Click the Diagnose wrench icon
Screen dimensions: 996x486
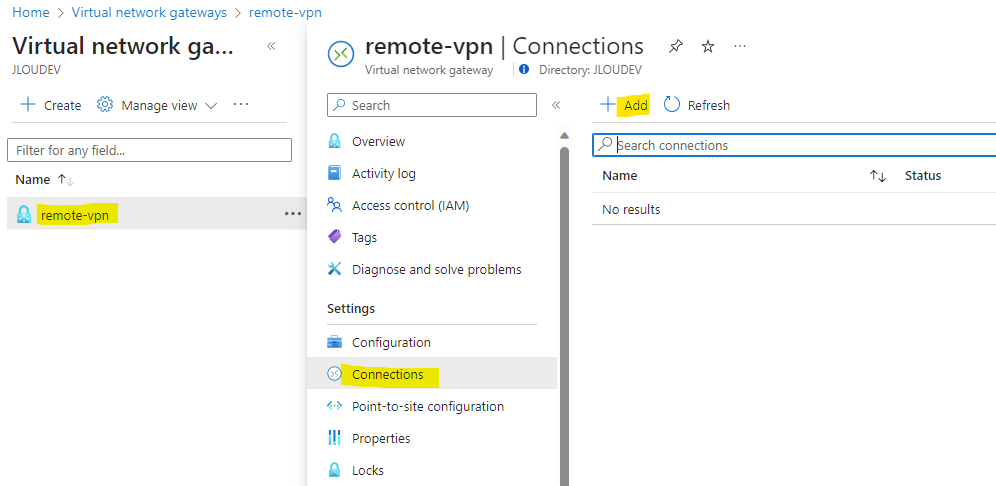(334, 269)
